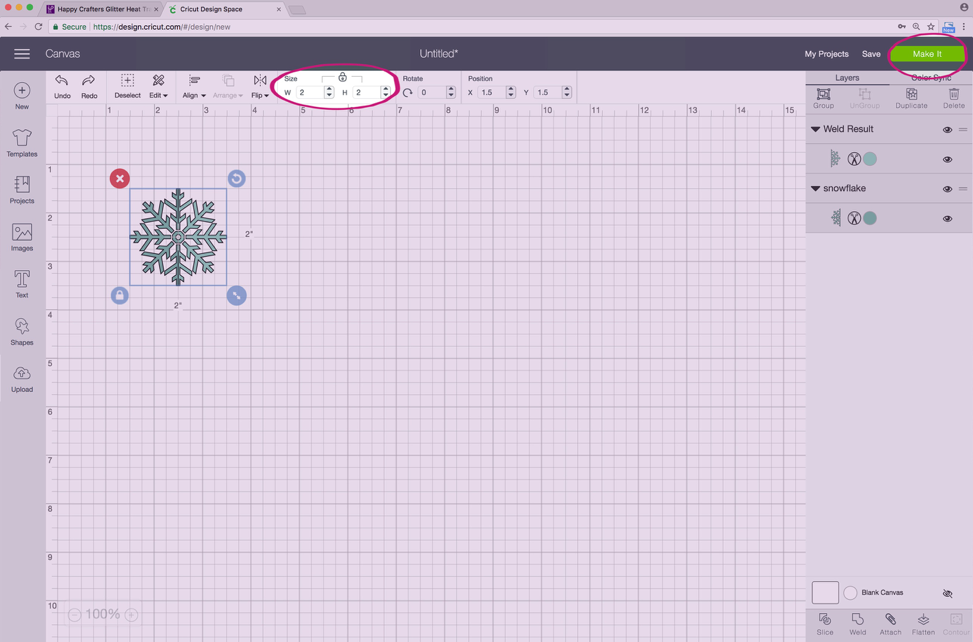Toggle the size aspect ratio lock

343,78
